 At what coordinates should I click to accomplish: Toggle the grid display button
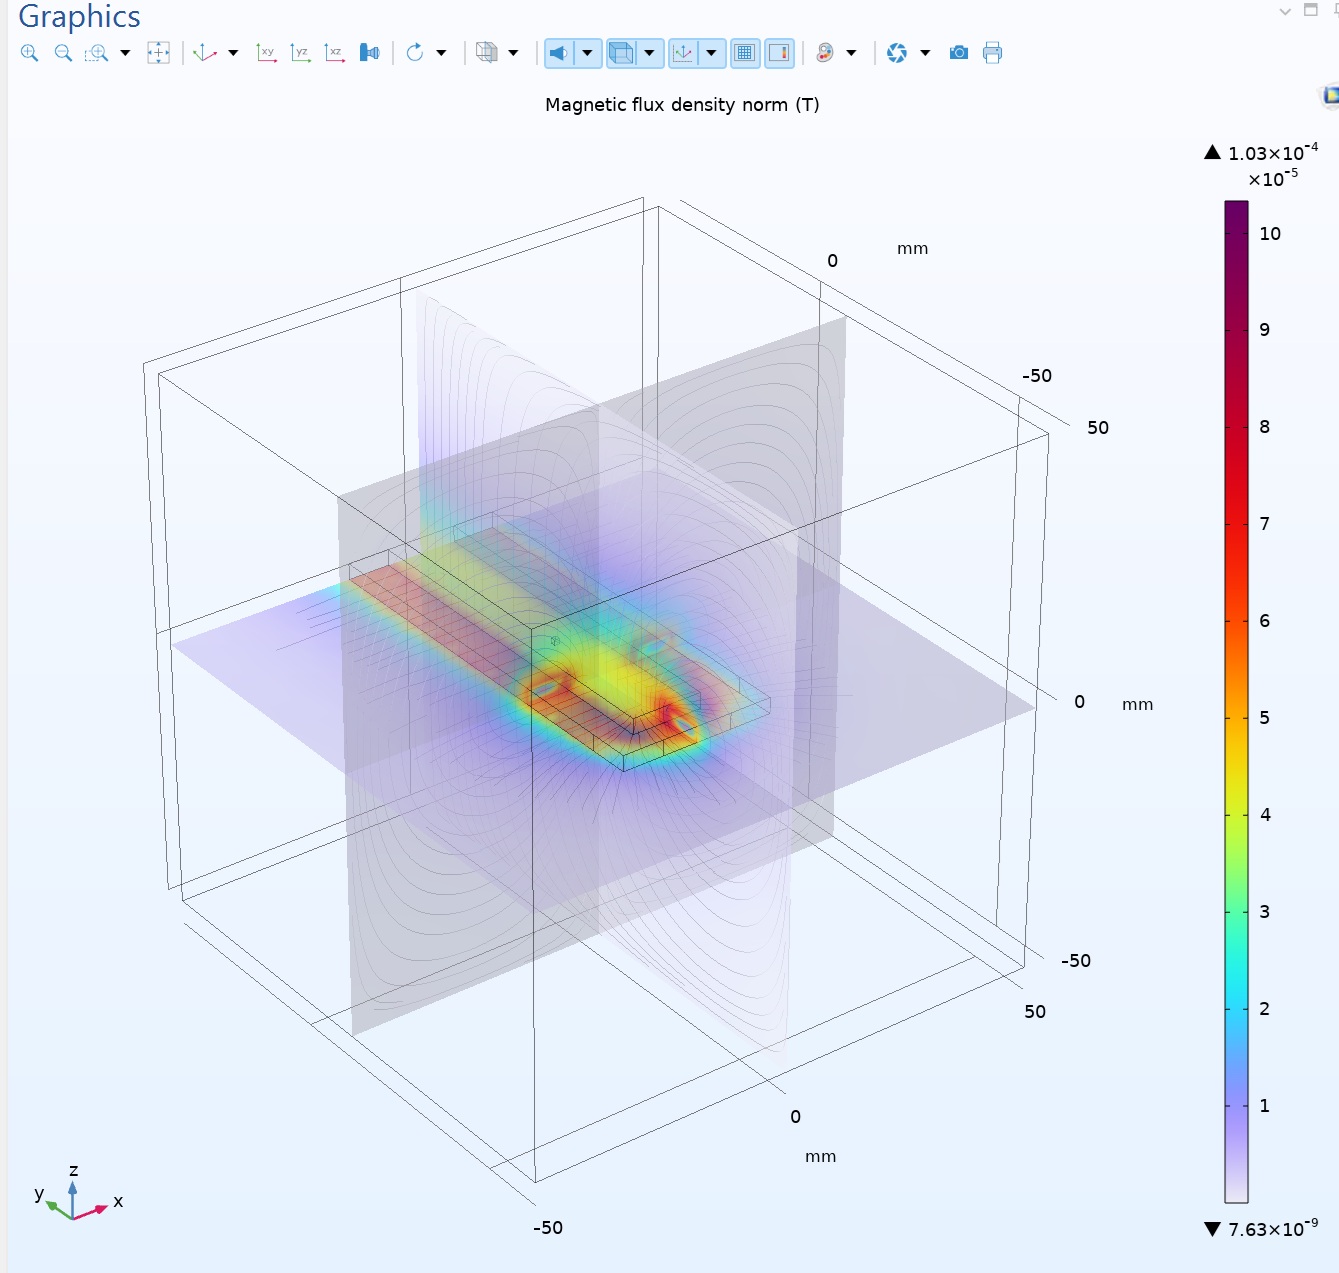click(745, 53)
